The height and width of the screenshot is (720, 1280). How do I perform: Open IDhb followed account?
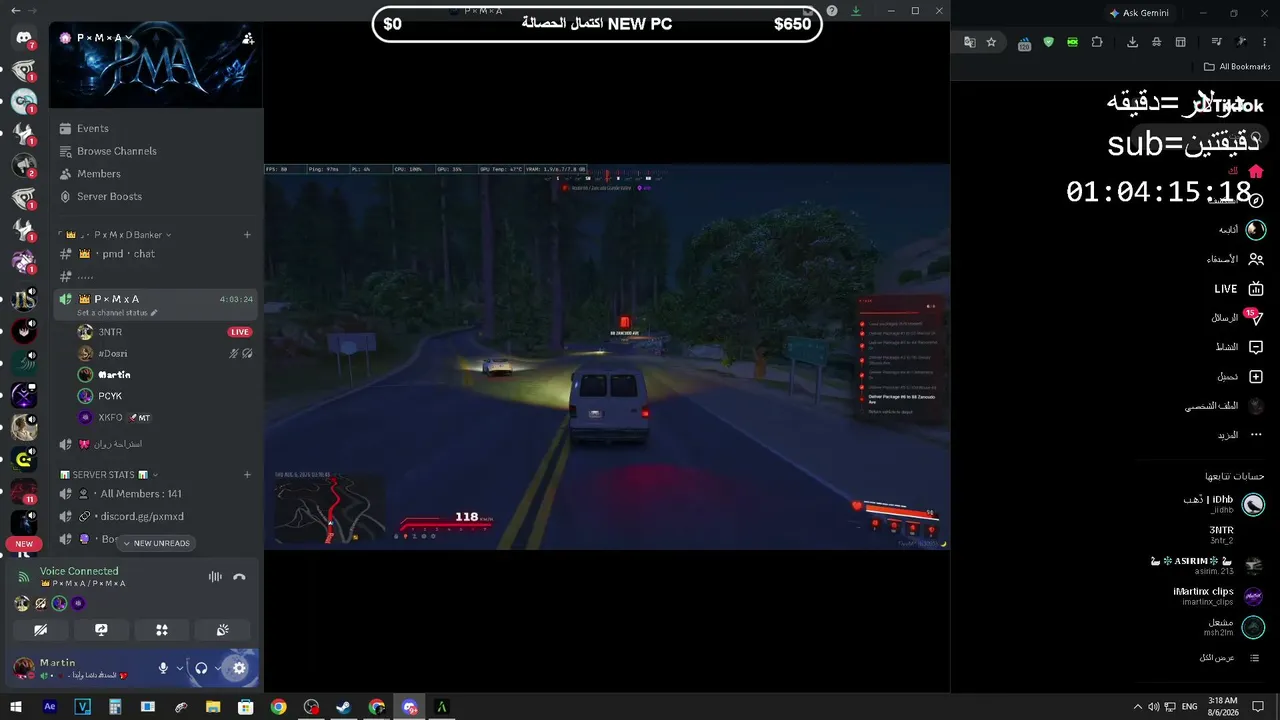coord(1224,504)
